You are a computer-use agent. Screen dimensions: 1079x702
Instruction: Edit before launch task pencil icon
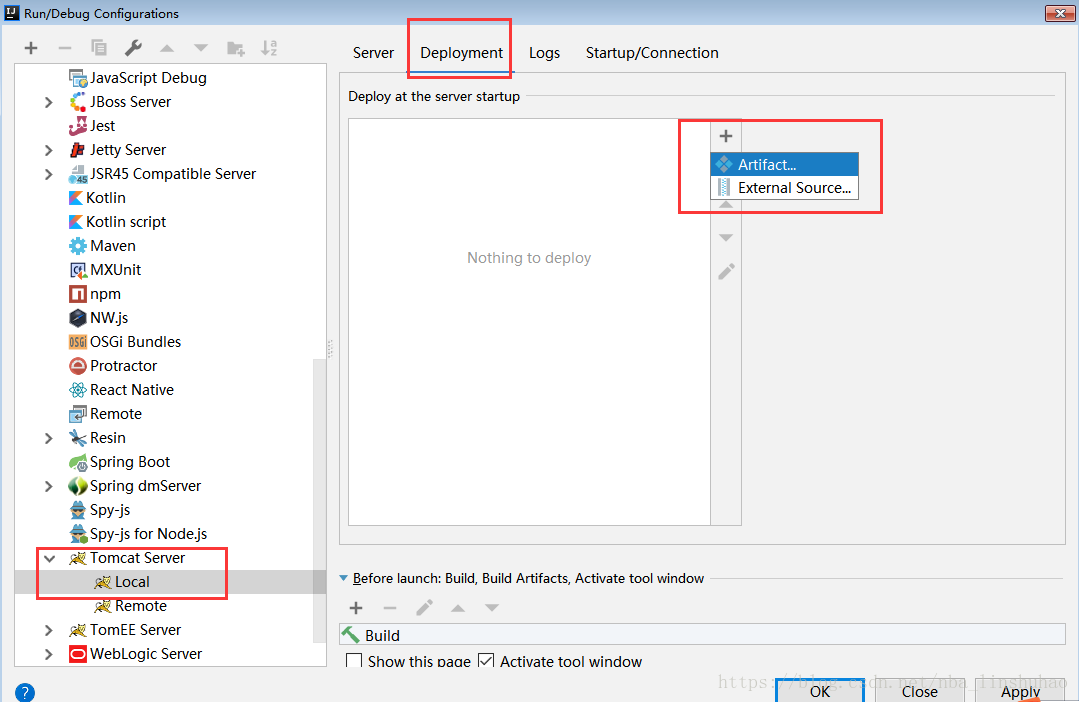click(424, 608)
